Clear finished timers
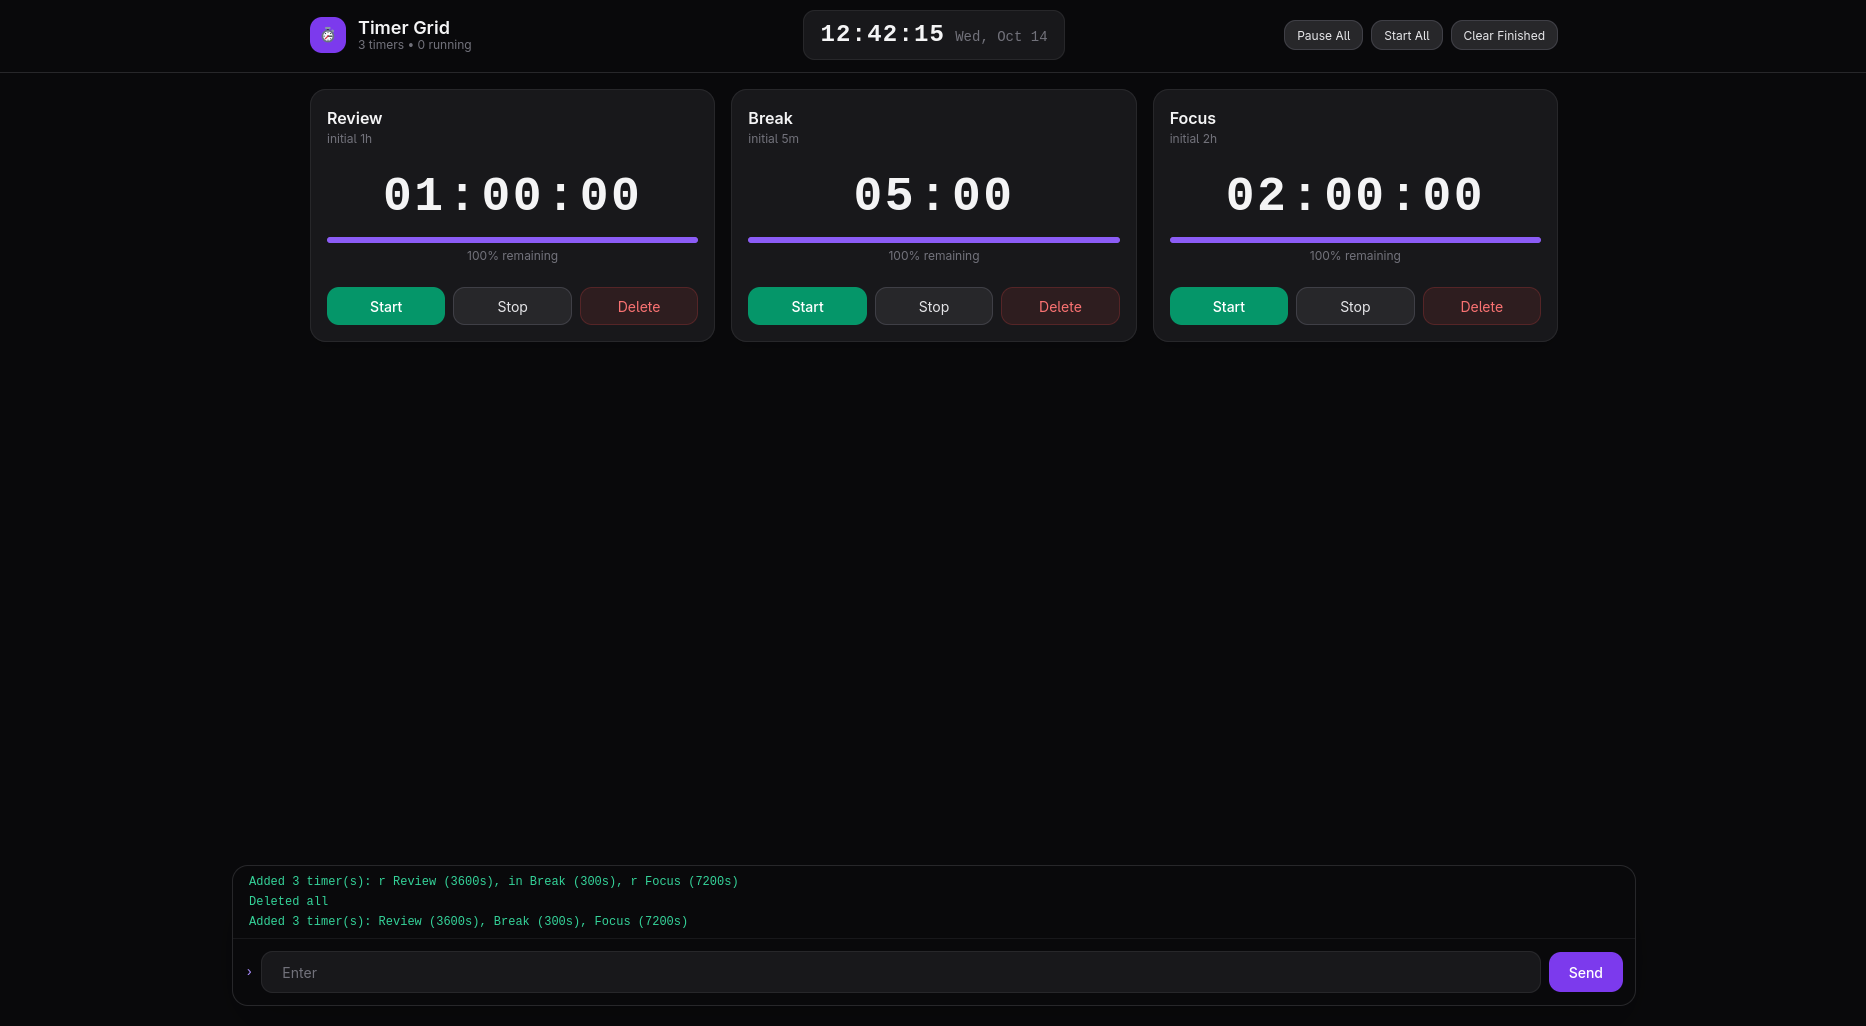Image resolution: width=1866 pixels, height=1026 pixels. (x=1504, y=35)
